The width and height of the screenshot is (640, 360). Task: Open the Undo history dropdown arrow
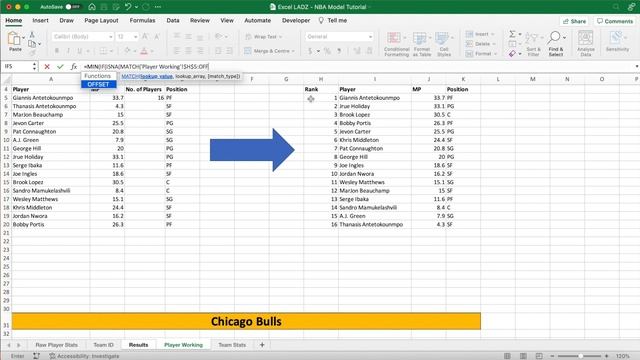(x=136, y=7)
